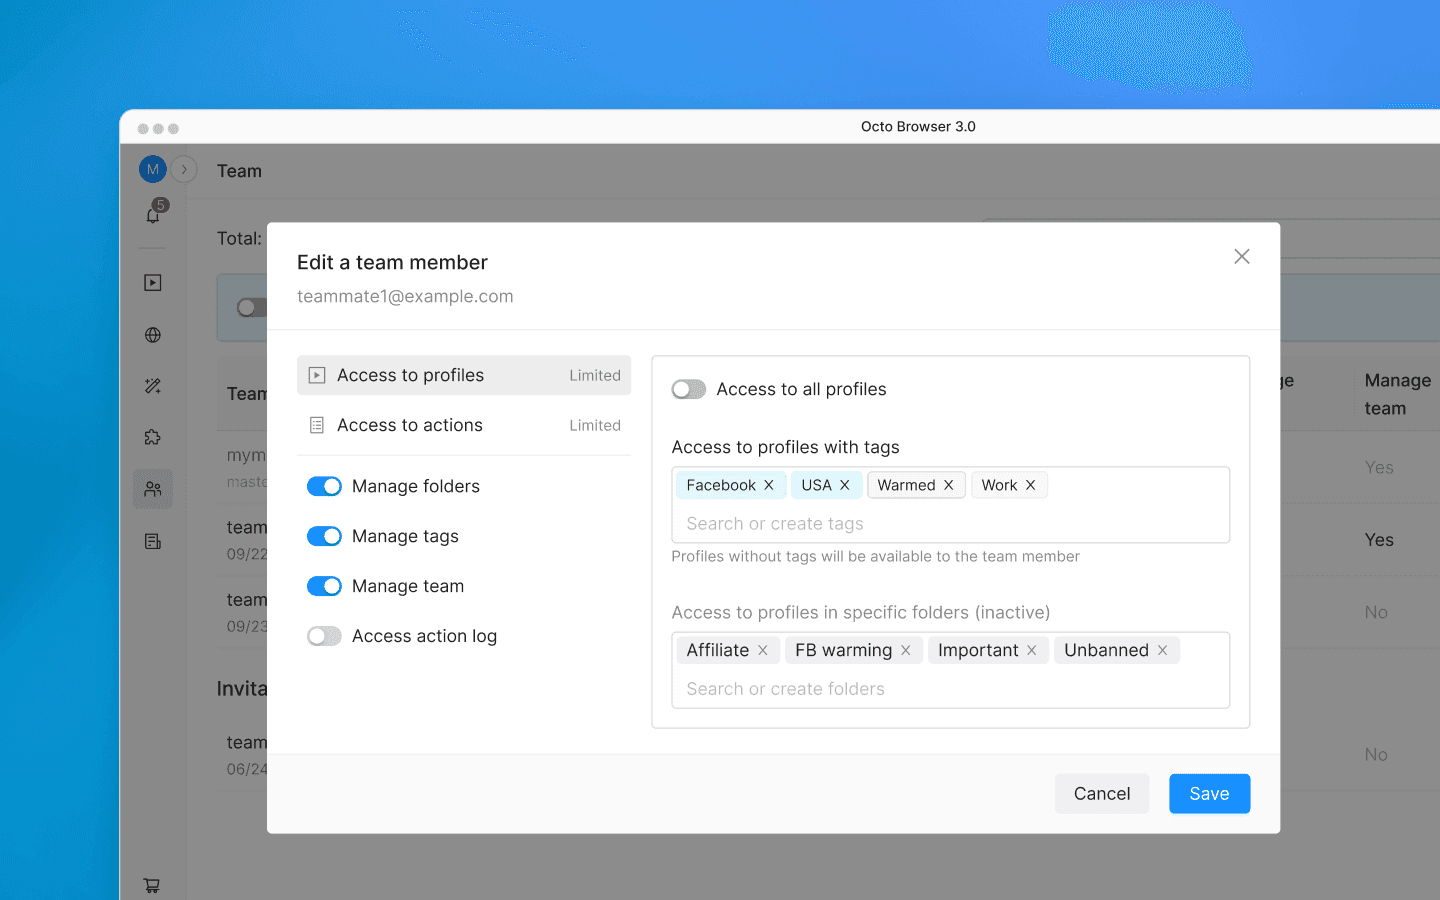Select the Access to actions tab

coord(464,425)
